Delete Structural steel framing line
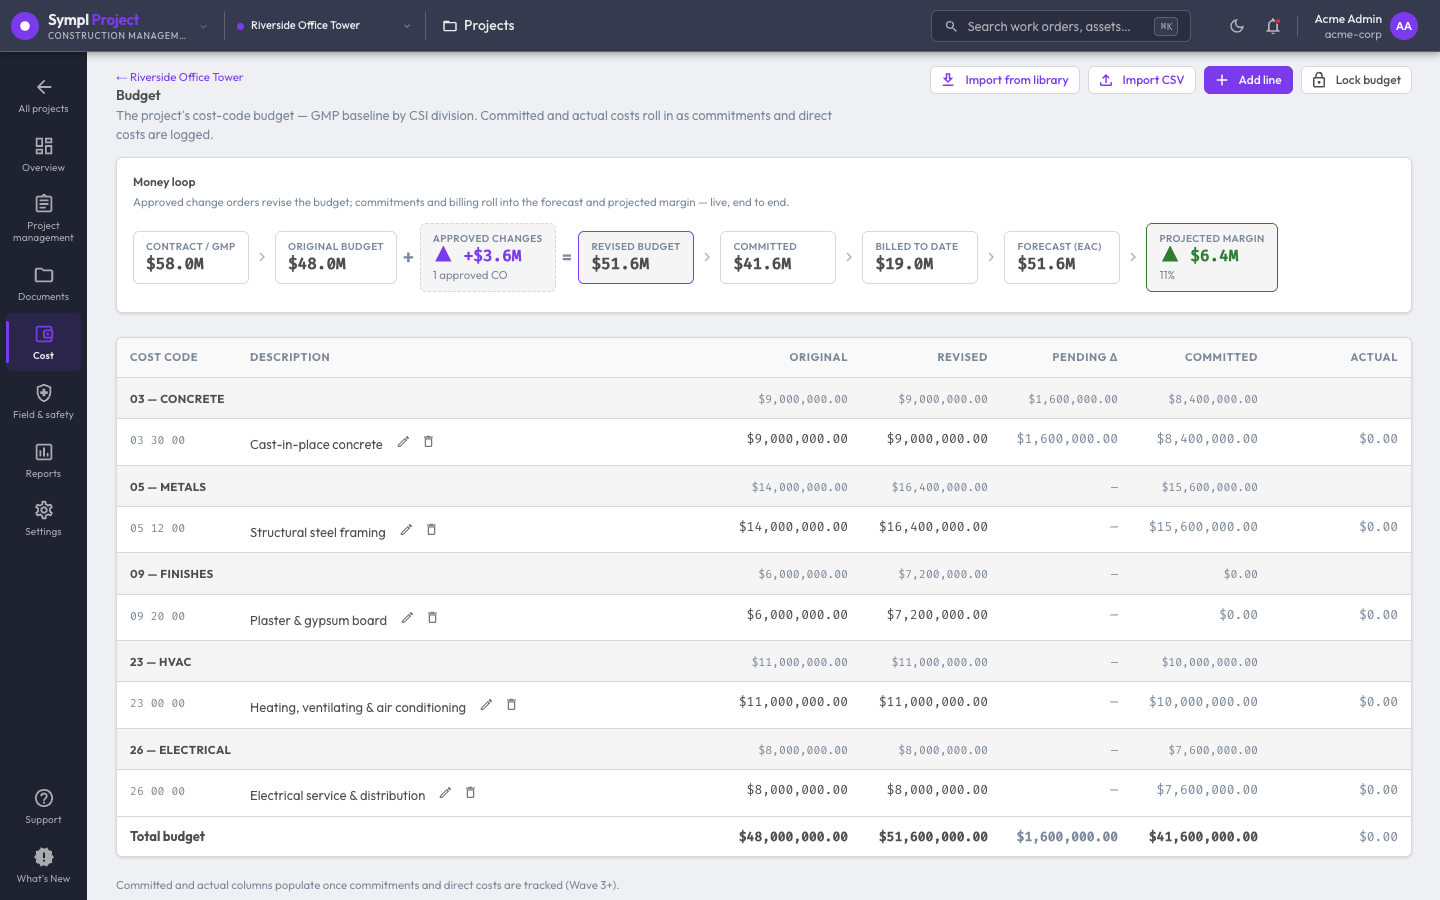Viewport: 1440px width, 900px height. coord(431,530)
